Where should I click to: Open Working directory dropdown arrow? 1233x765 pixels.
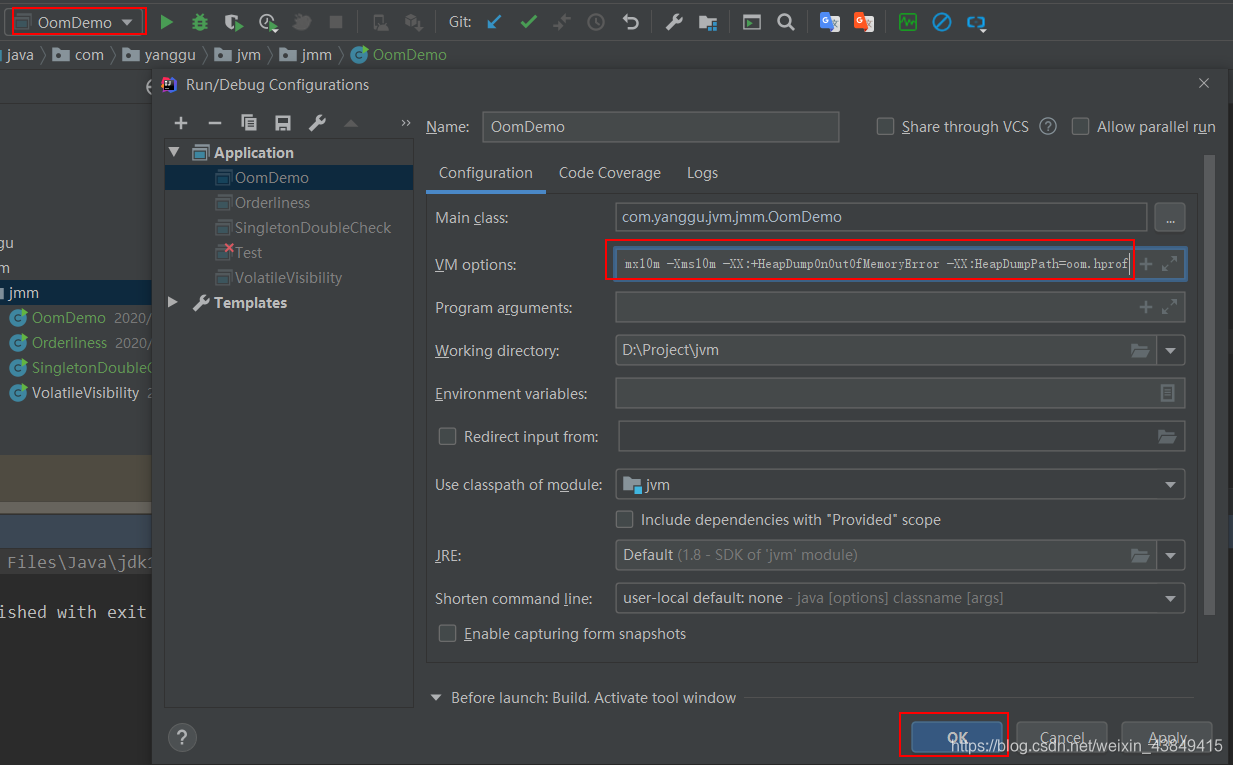click(x=1171, y=350)
